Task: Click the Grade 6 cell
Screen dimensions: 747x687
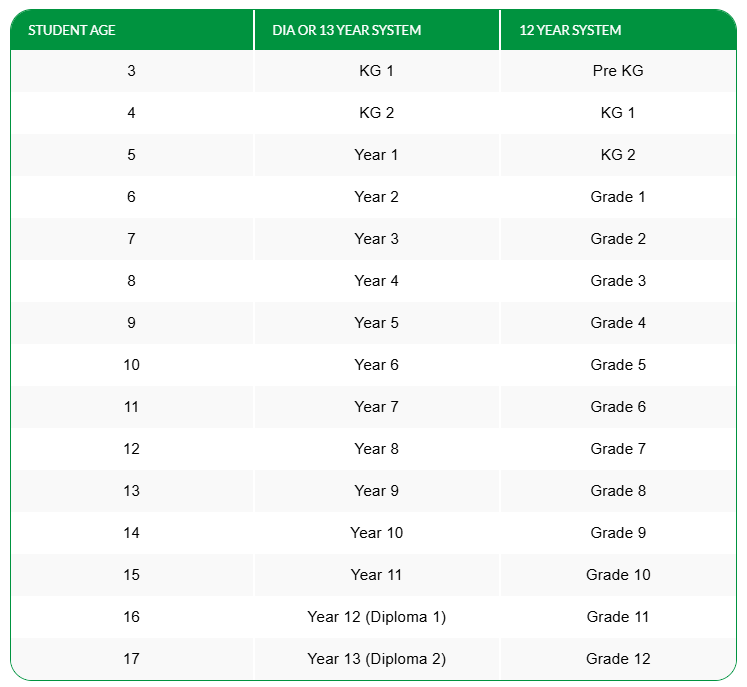Action: pos(618,407)
